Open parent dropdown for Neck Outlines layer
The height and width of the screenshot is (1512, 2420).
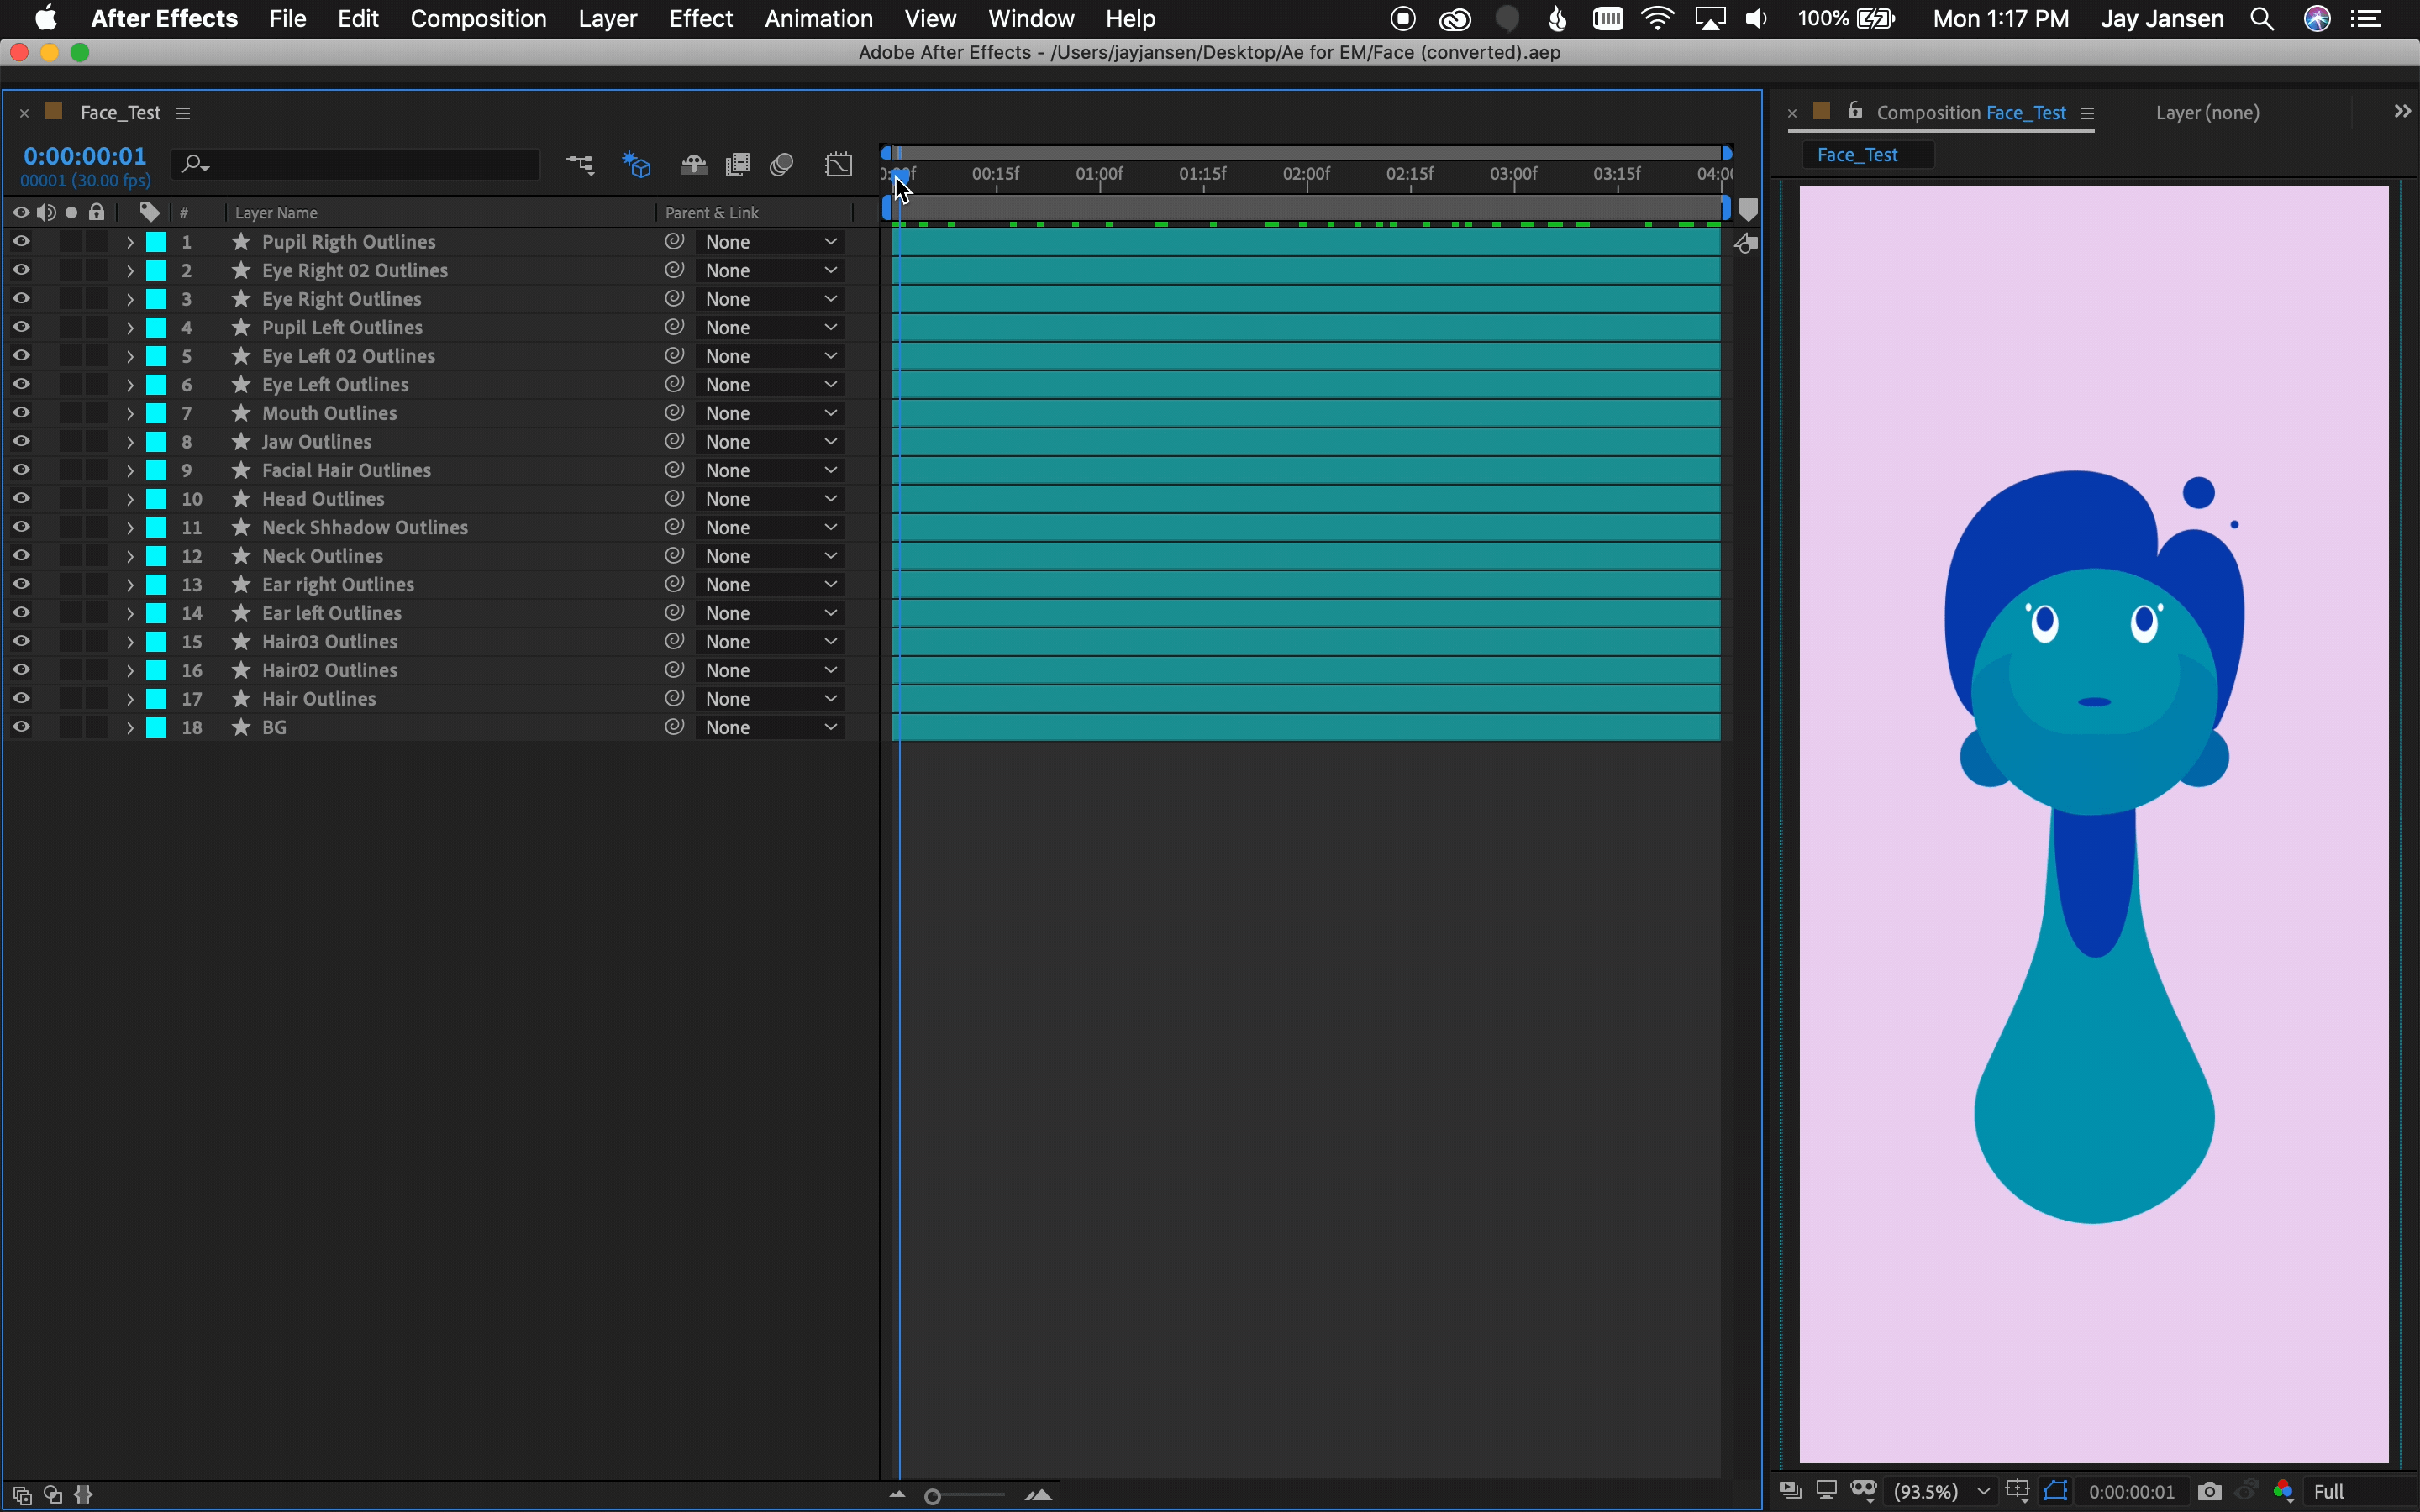769,556
